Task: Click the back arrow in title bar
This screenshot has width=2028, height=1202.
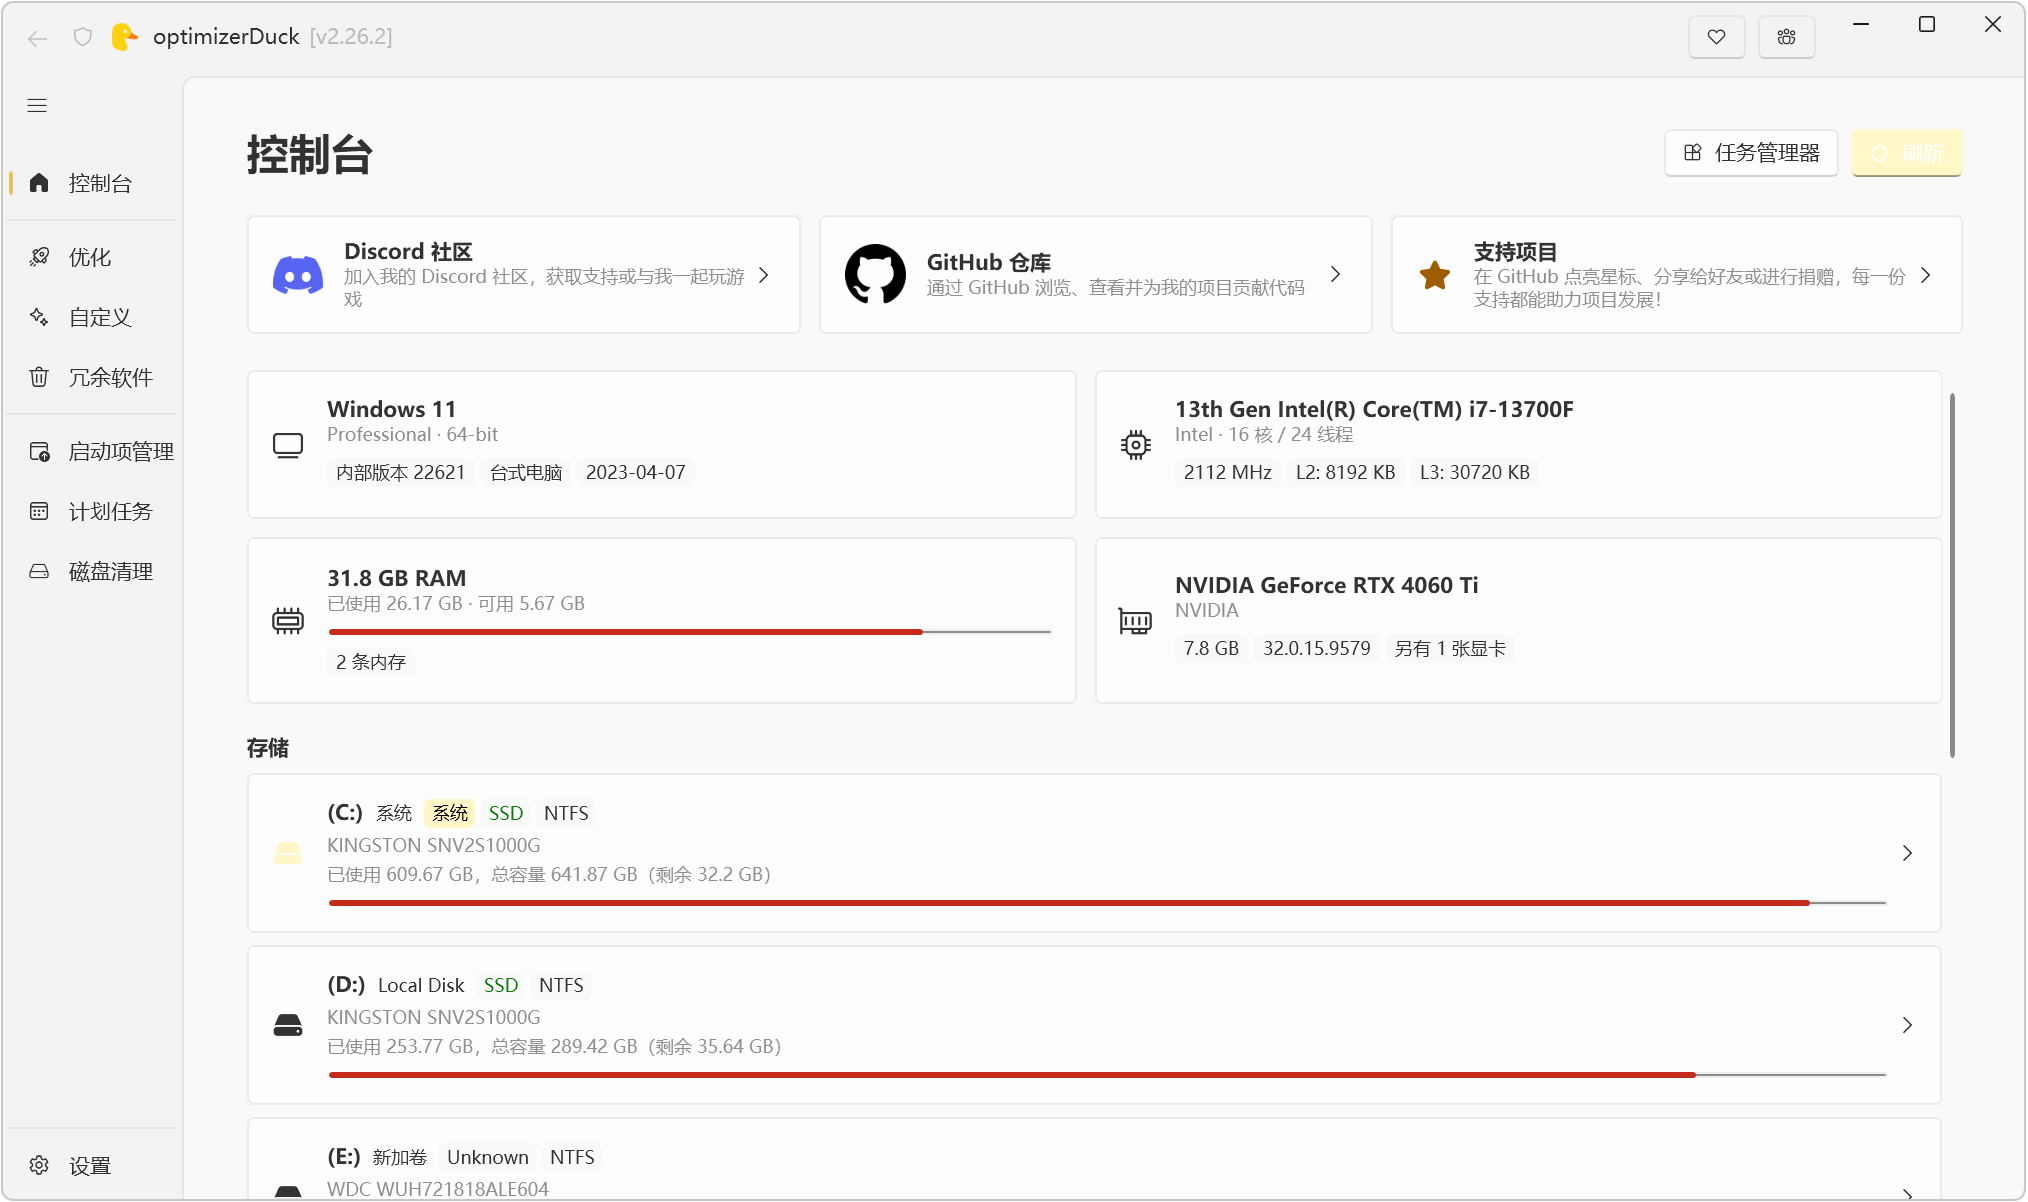Action: click(38, 38)
